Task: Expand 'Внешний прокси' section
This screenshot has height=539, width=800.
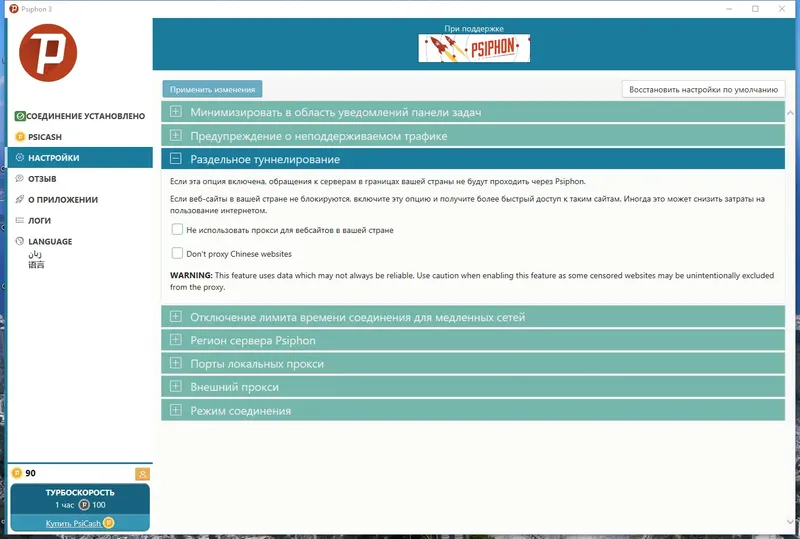Action: pos(472,387)
